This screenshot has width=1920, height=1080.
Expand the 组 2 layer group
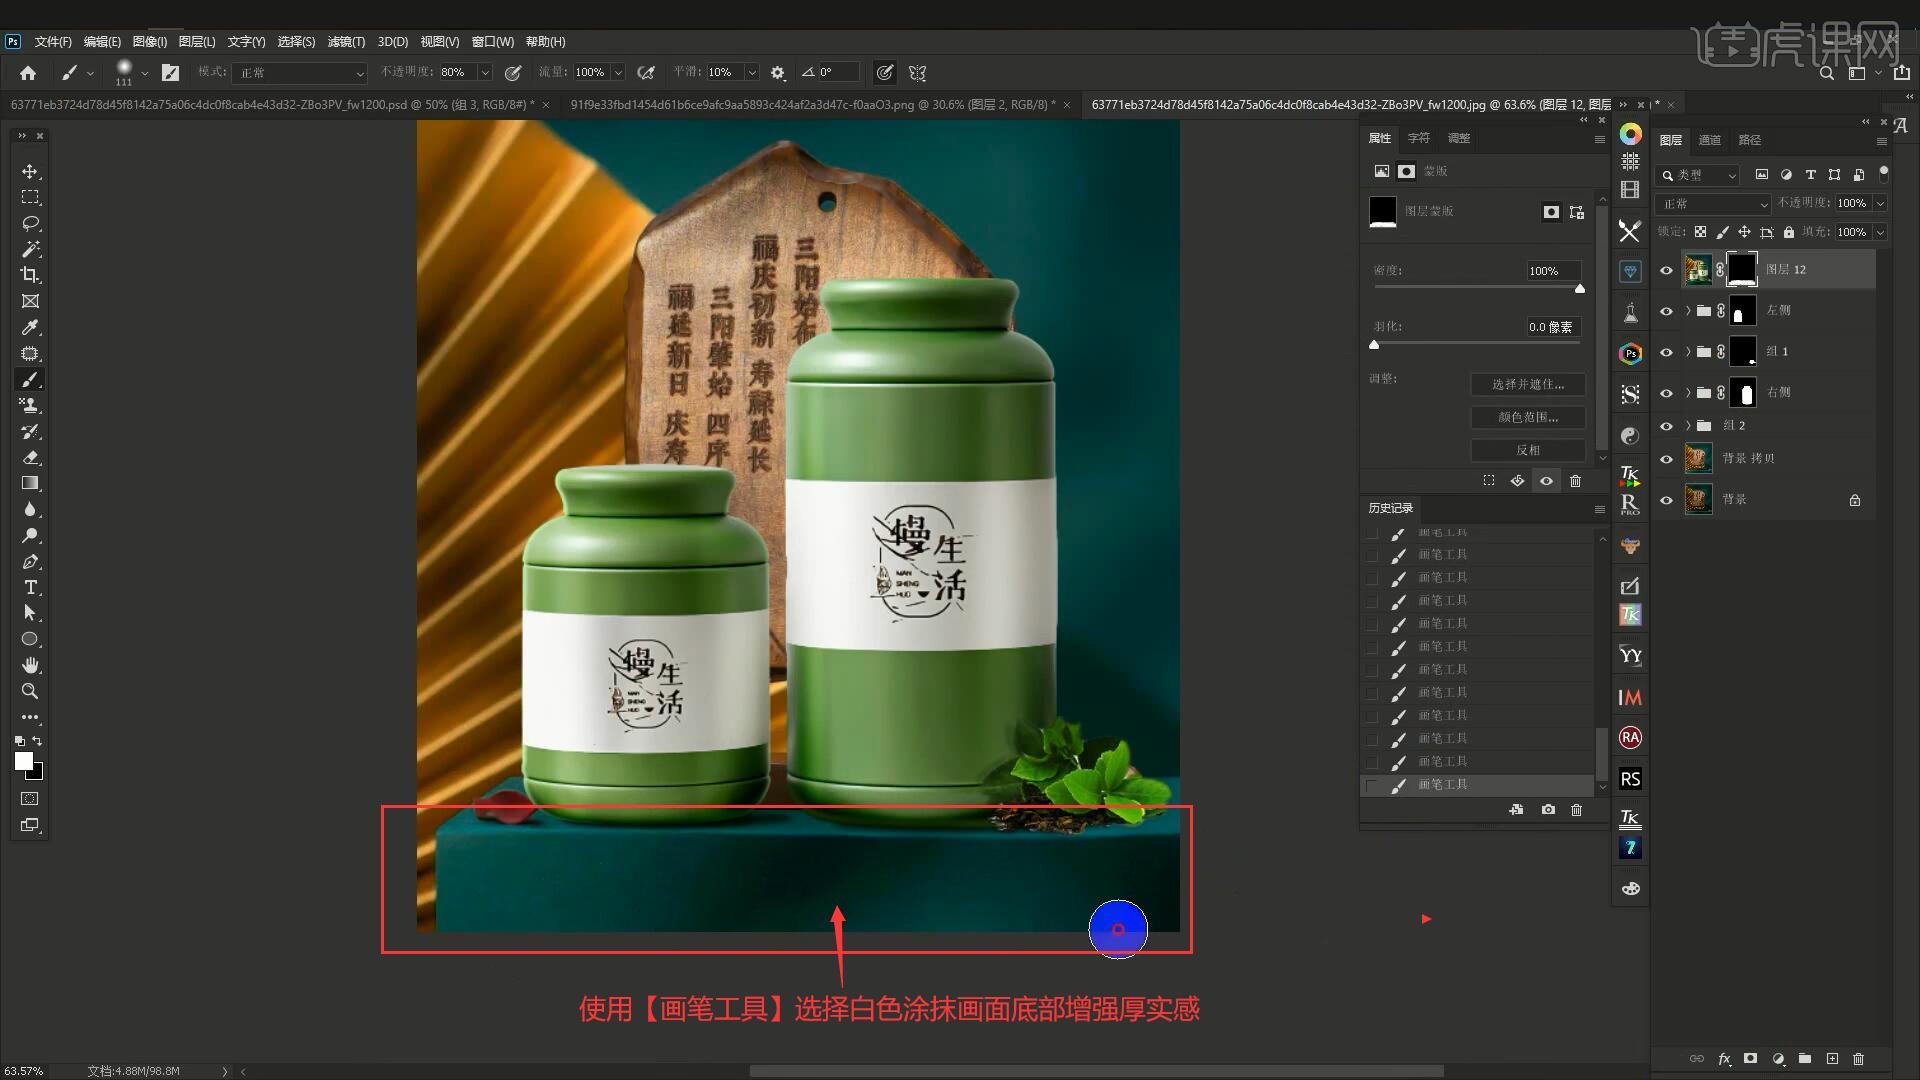pos(1688,426)
